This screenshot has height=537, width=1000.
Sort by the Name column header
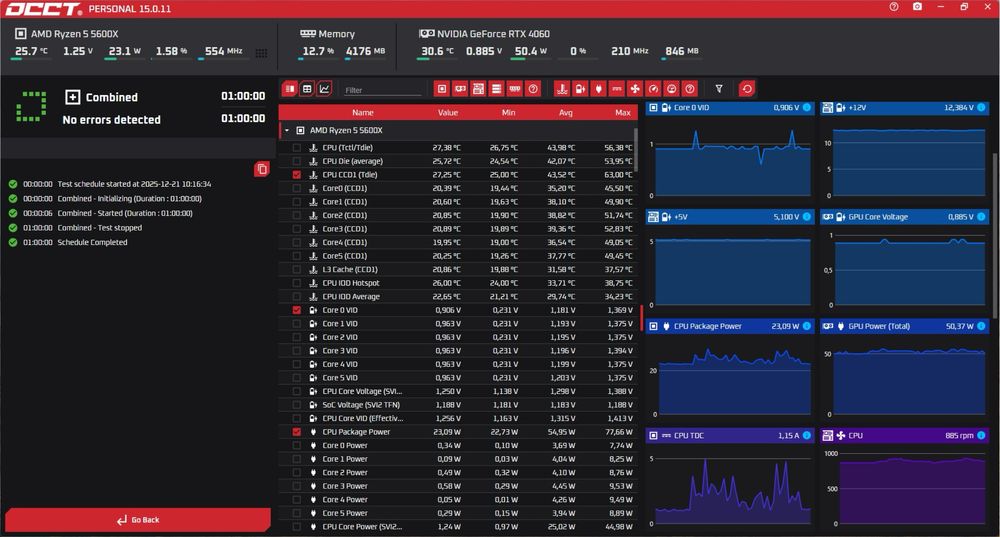(x=362, y=113)
